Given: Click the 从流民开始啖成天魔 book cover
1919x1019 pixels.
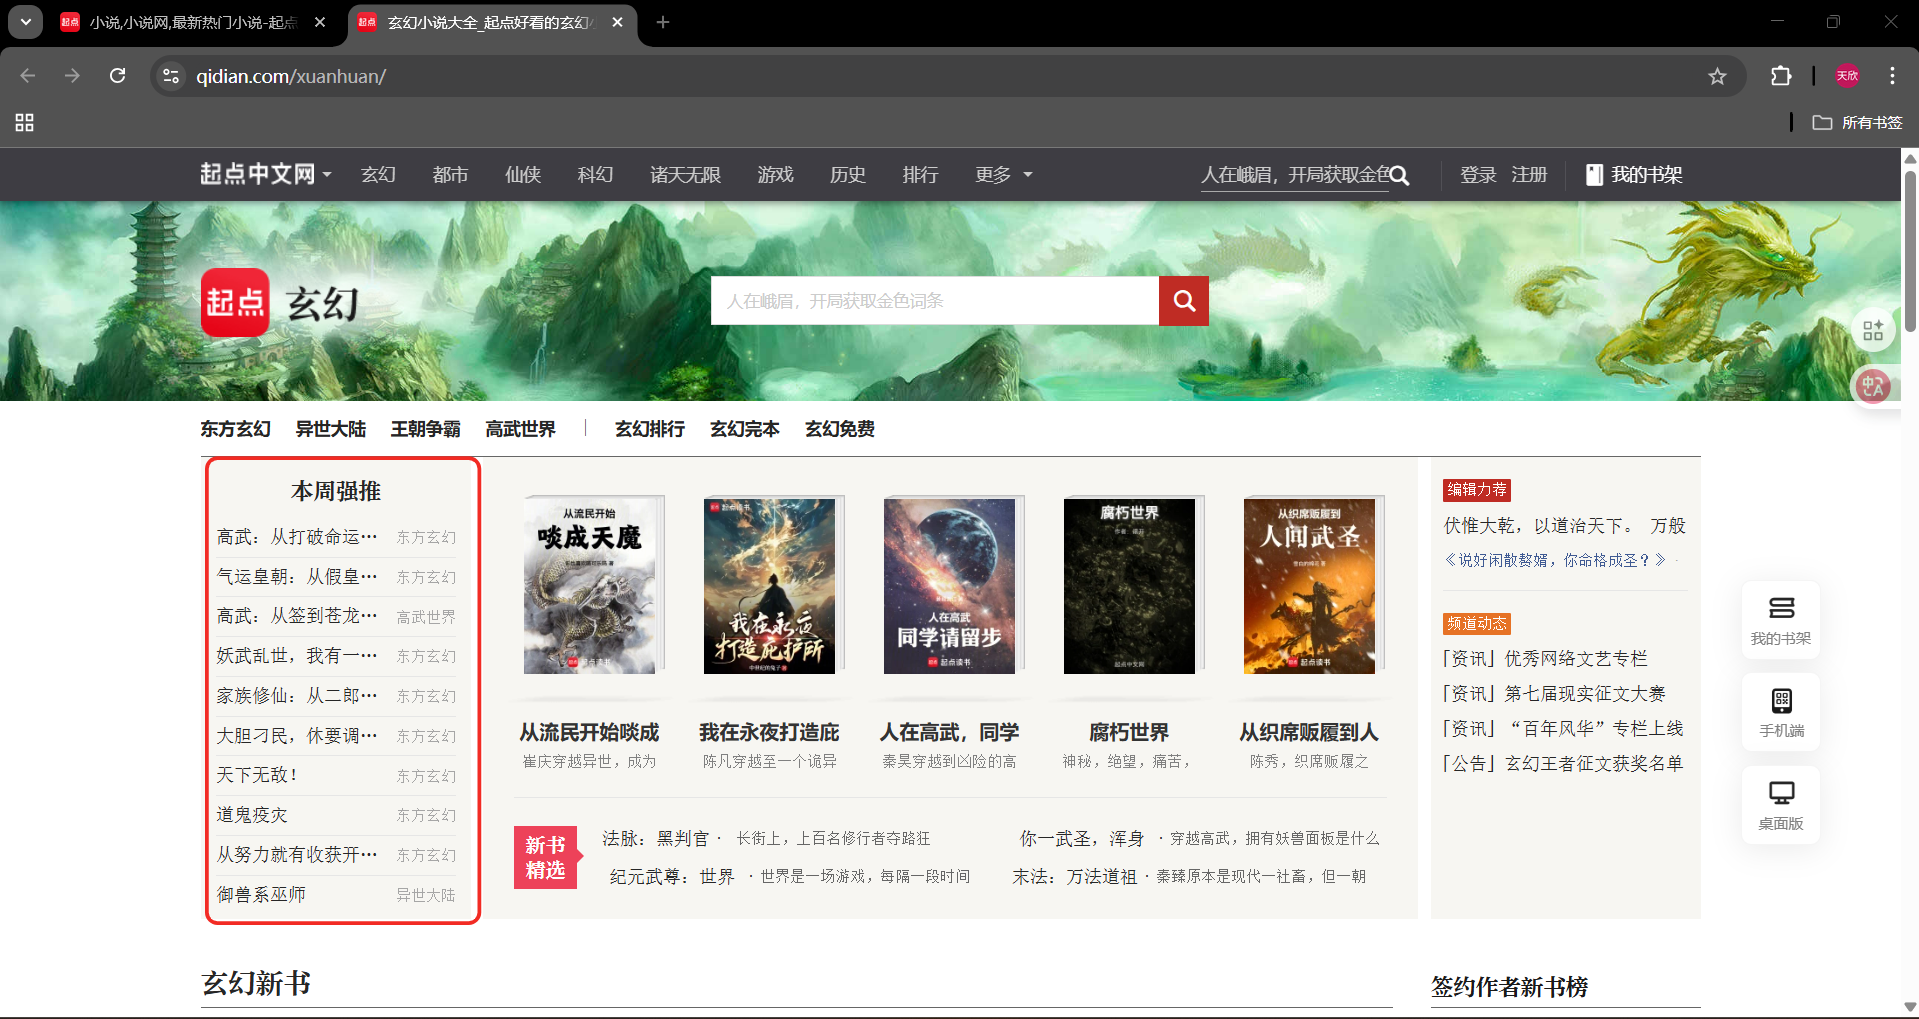Looking at the screenshot, I should coord(590,586).
